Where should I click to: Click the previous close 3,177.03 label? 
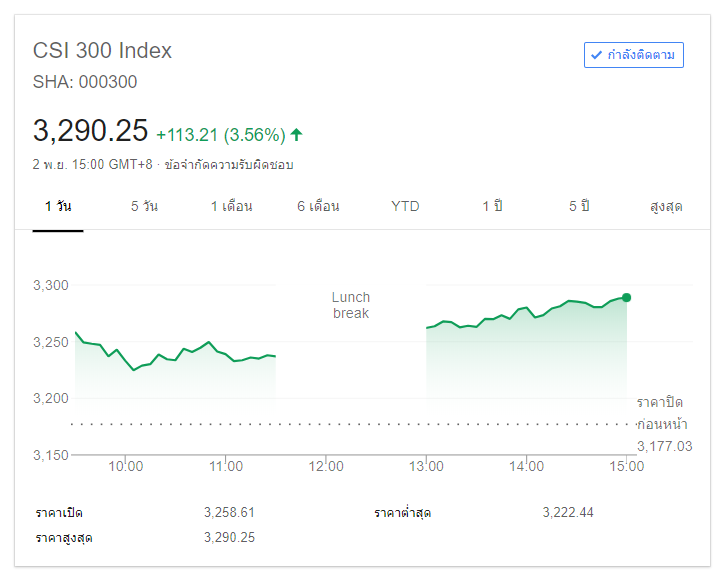(664, 446)
